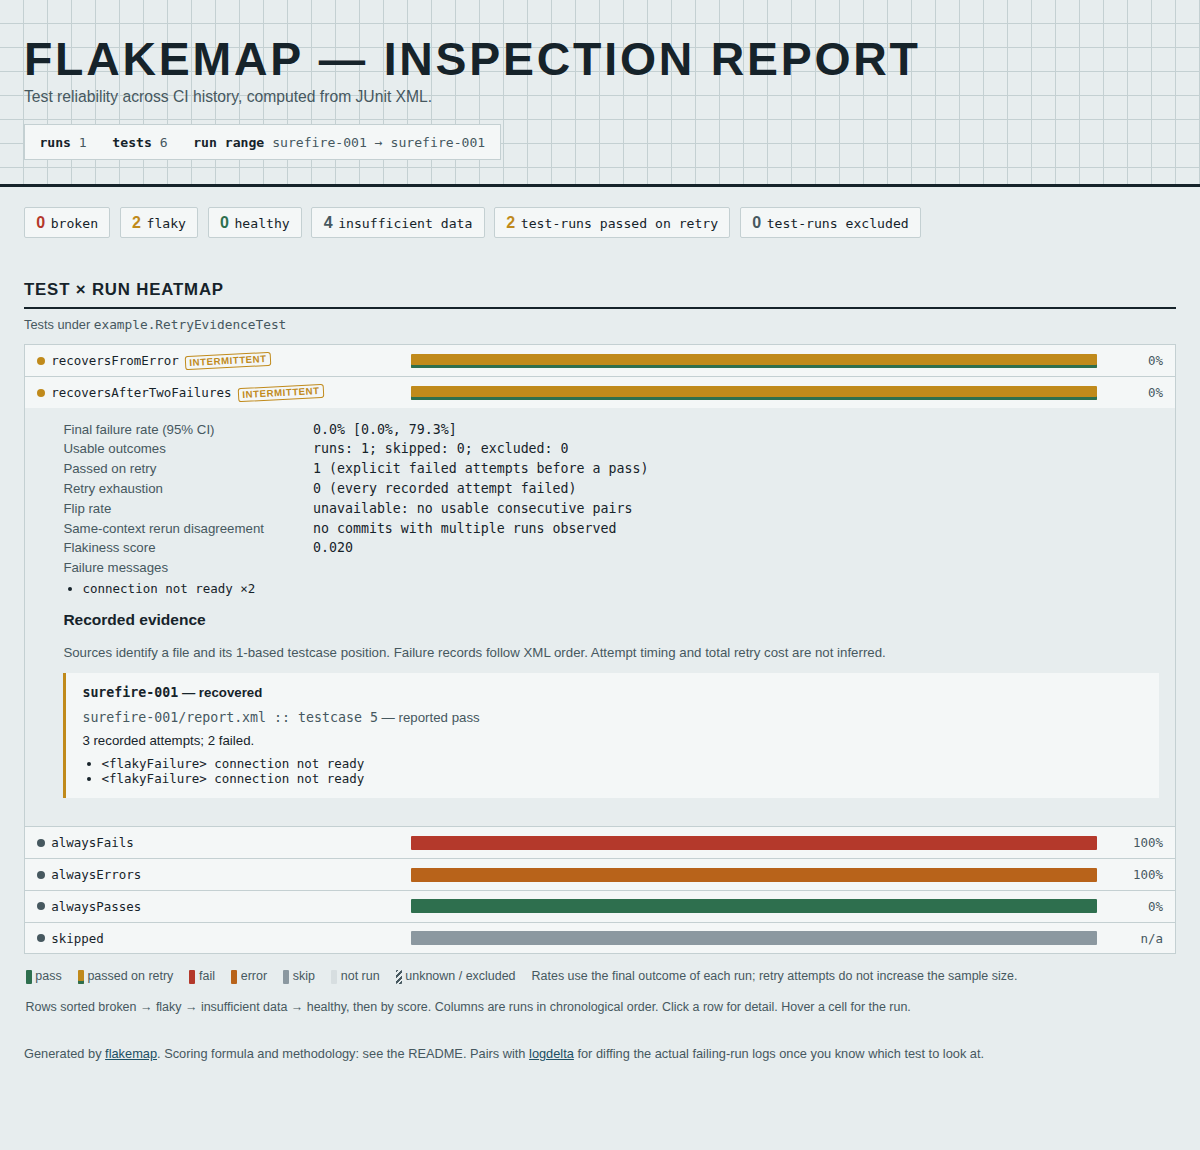Viewport: 1200px width, 1150px height.
Task: Click the 0% rate on alwaysPasses row
Action: (1155, 907)
